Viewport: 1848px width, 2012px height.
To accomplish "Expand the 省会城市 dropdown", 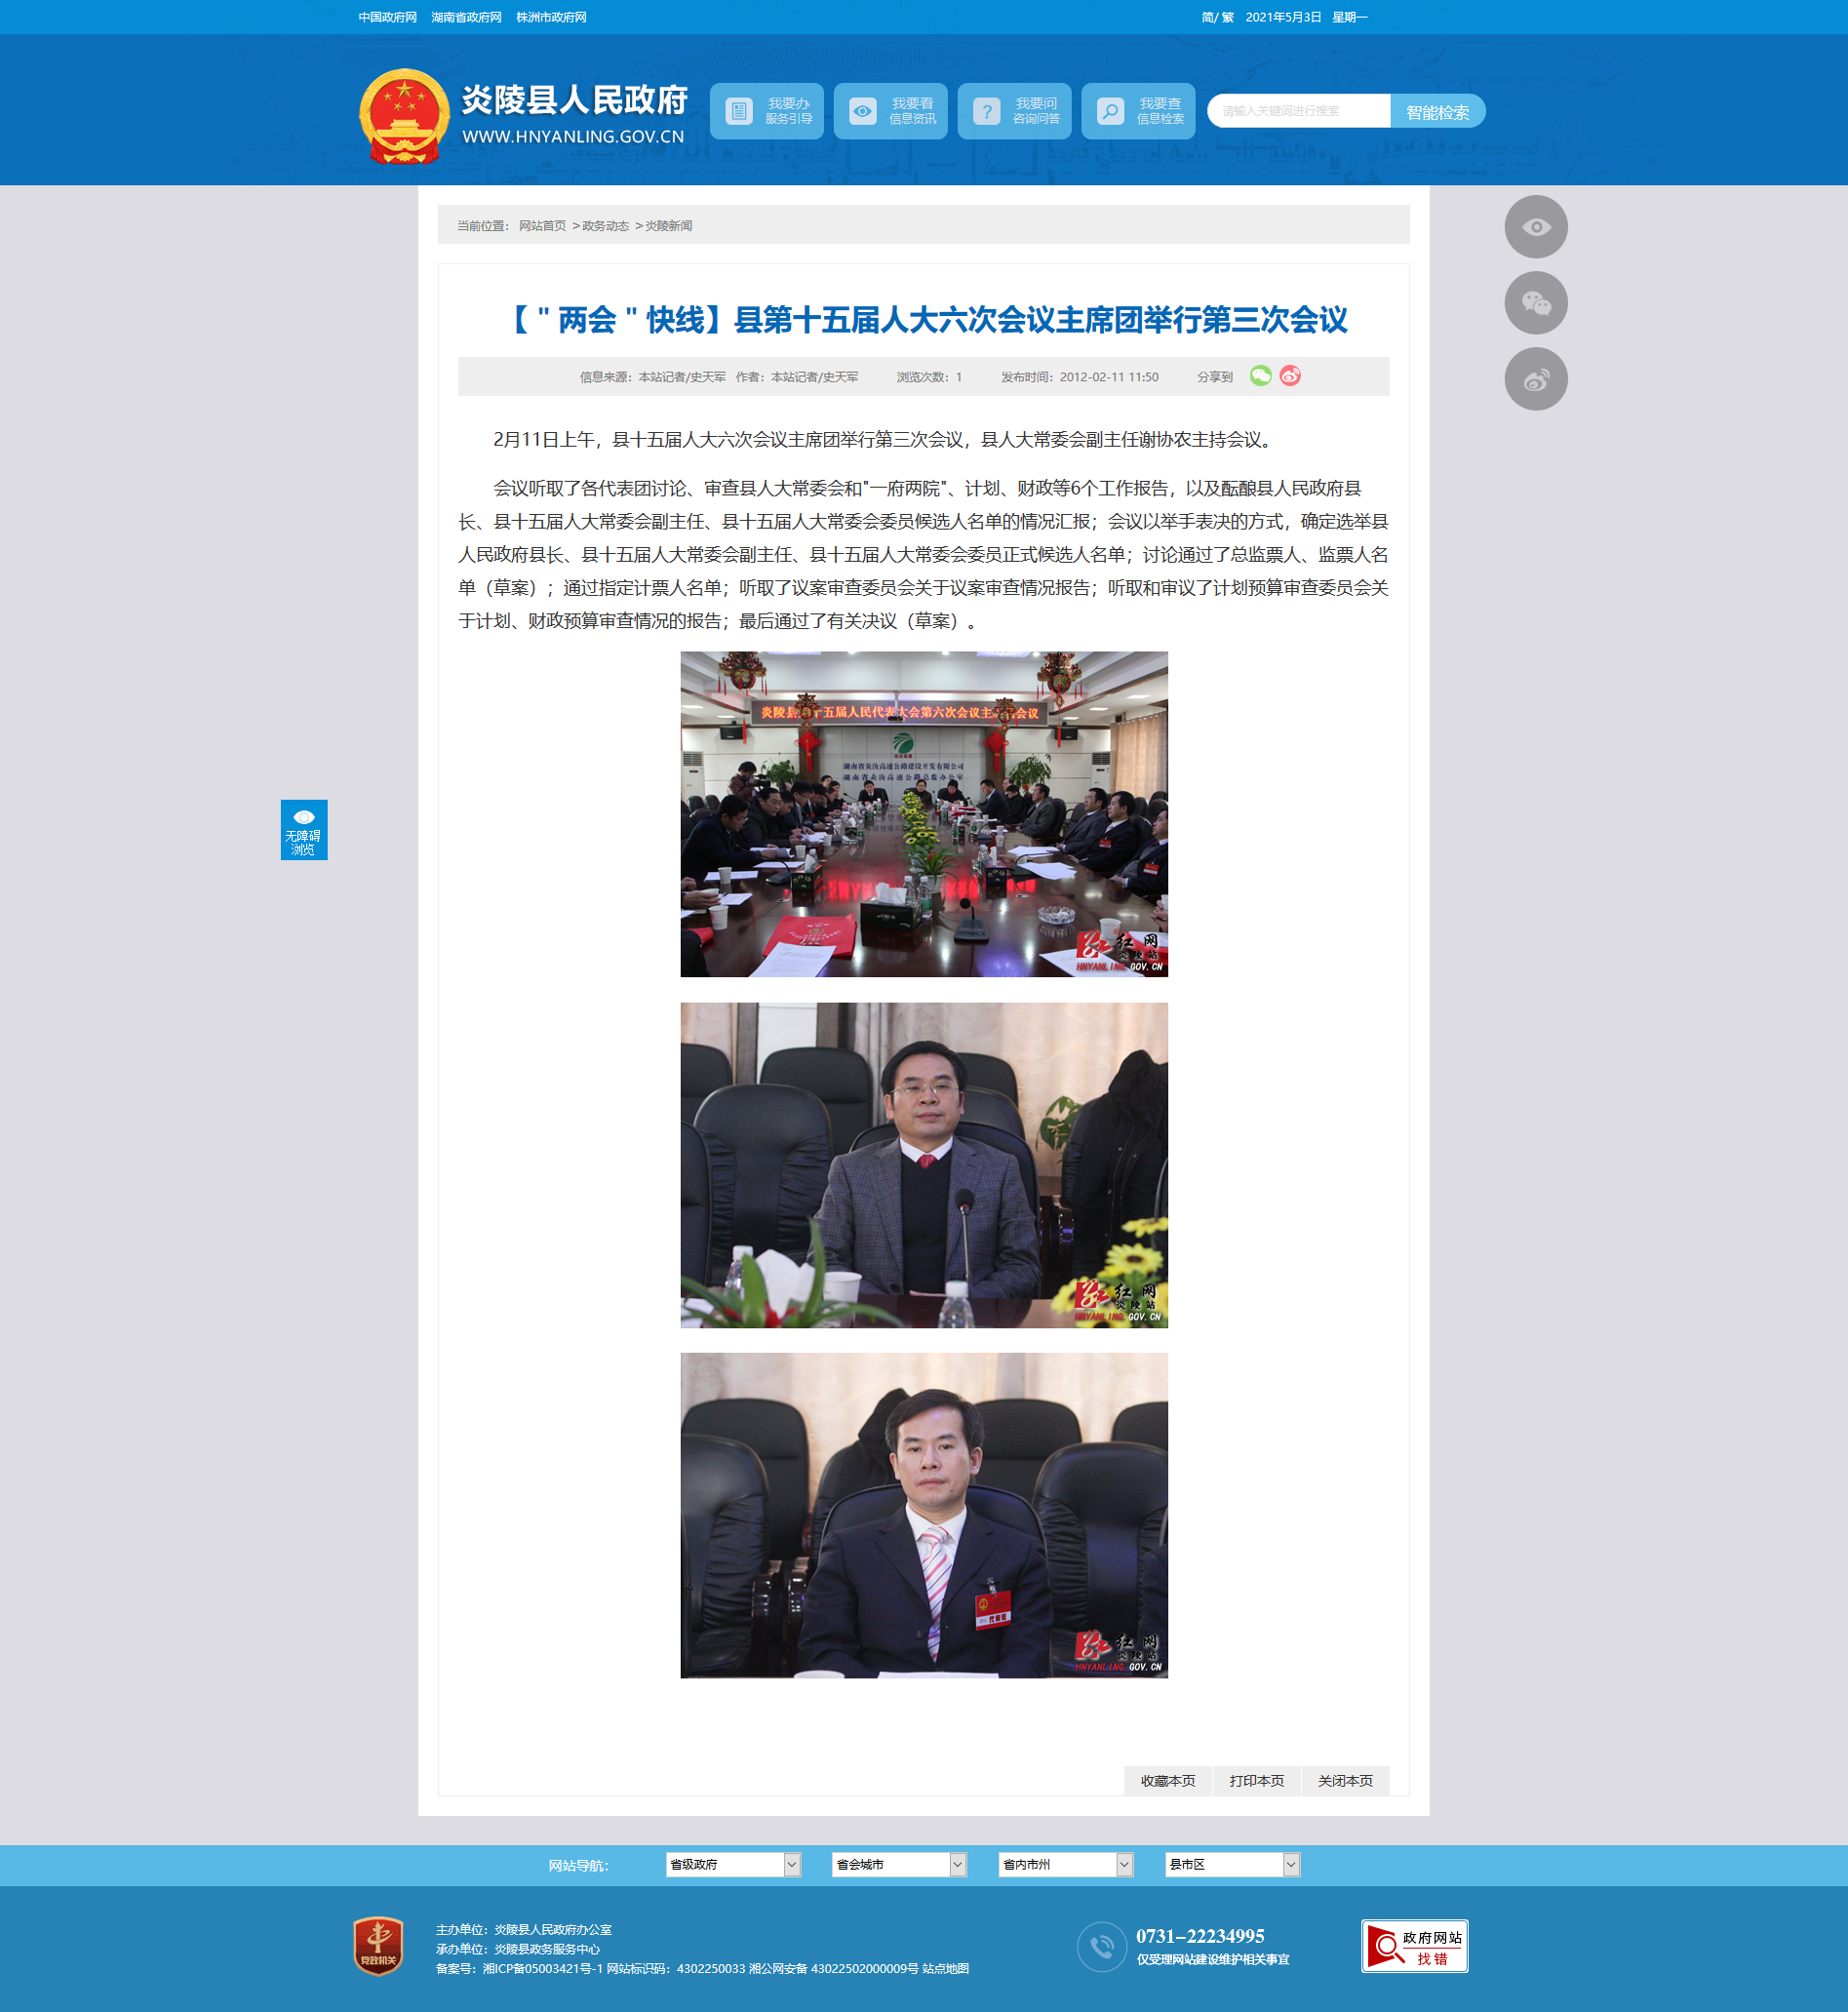I will 899,1864.
